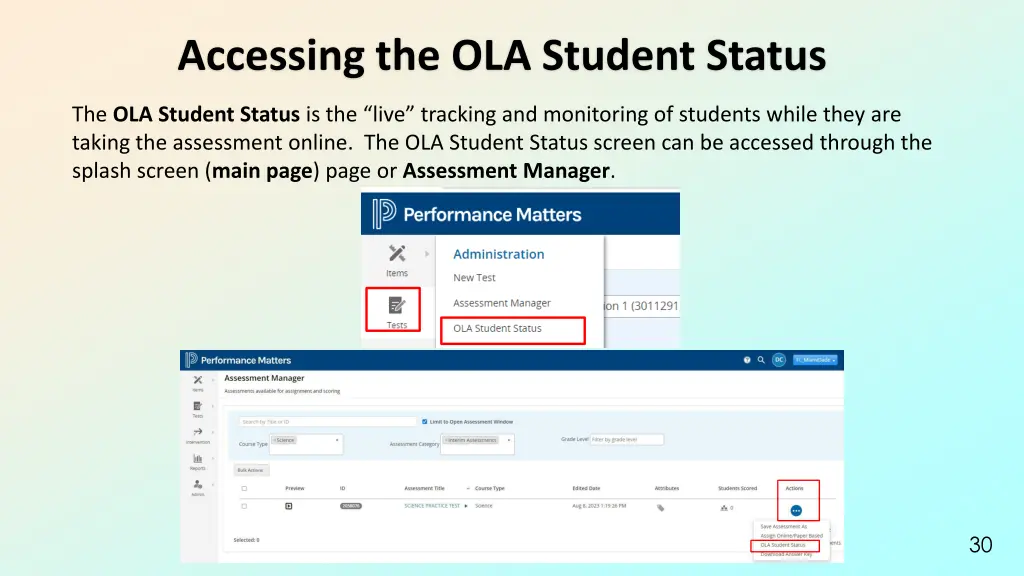Check the Science Practice Test row checkbox

[x=244, y=506]
